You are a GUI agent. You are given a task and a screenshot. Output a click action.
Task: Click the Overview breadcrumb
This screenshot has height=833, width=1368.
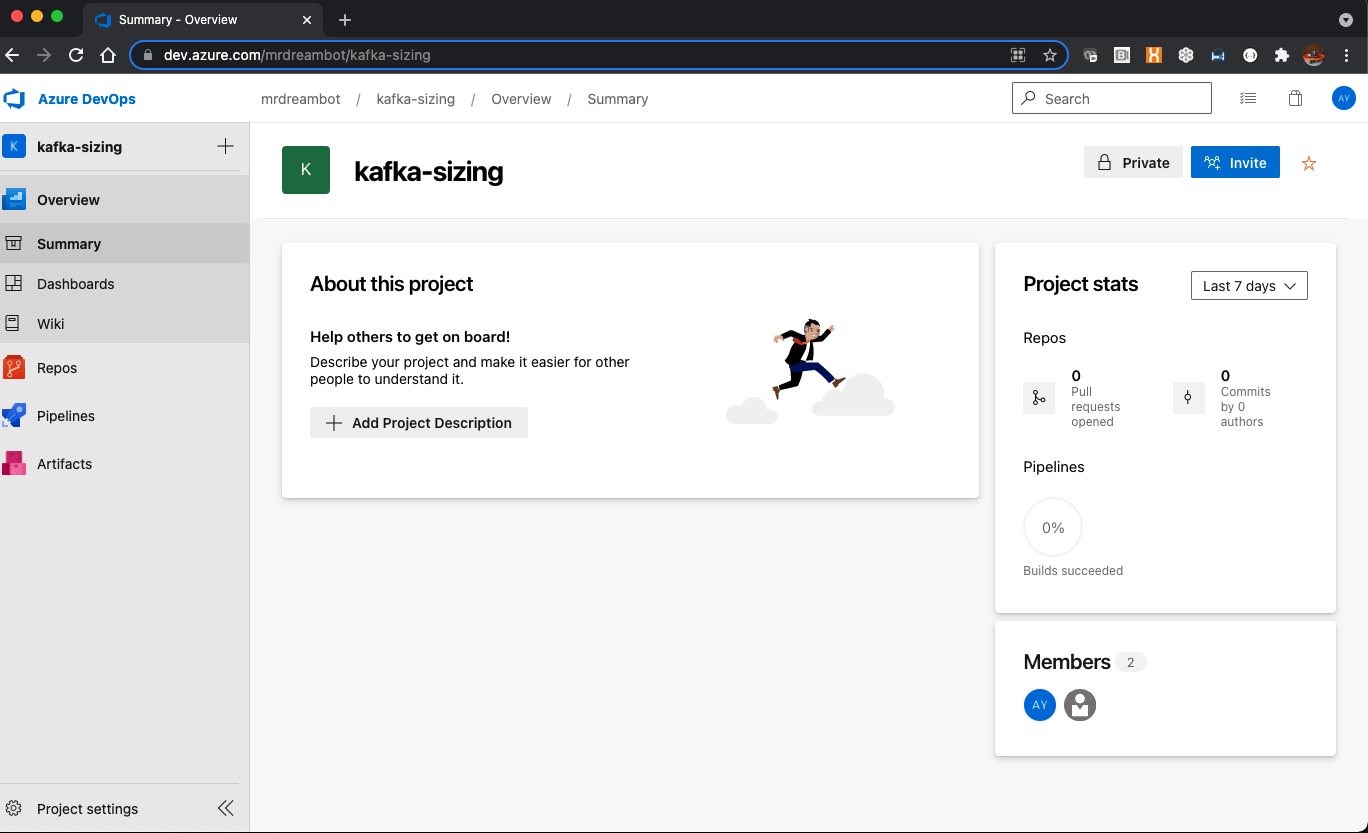coord(521,99)
